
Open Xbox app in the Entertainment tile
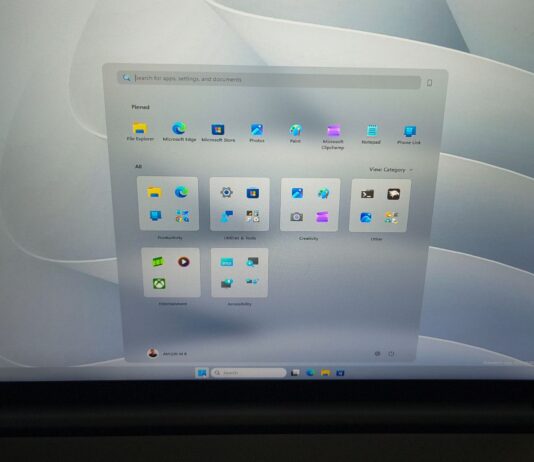pyautogui.click(x=159, y=284)
